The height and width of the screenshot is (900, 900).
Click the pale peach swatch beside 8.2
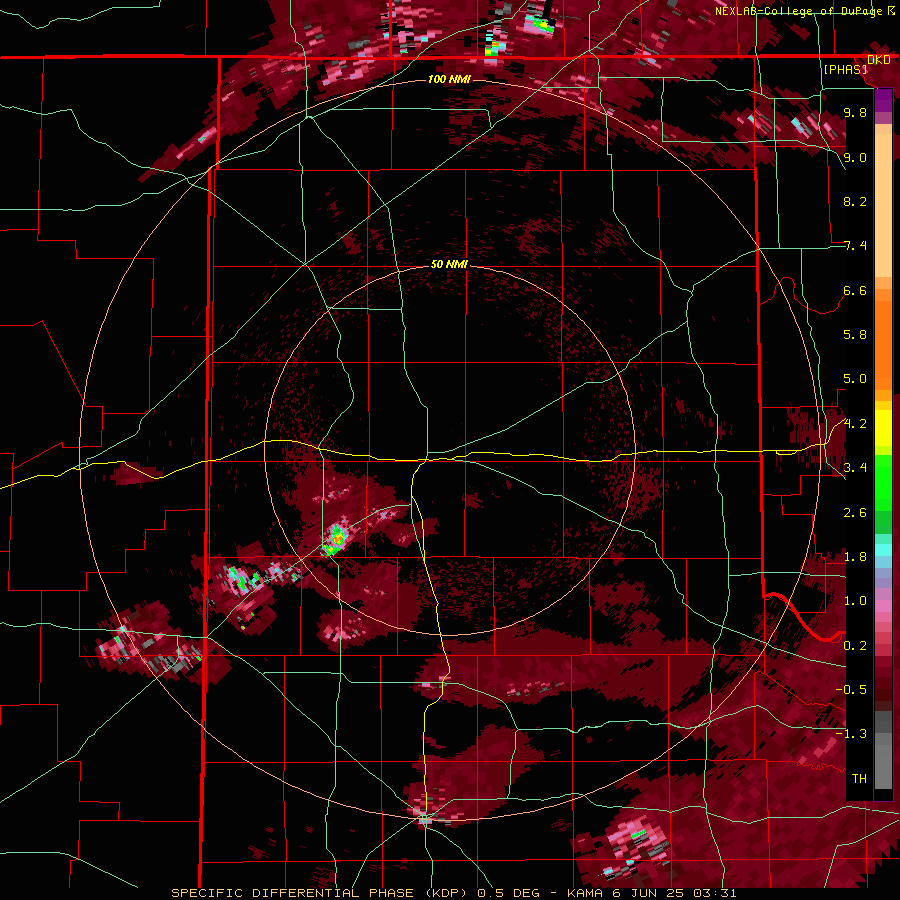(883, 207)
